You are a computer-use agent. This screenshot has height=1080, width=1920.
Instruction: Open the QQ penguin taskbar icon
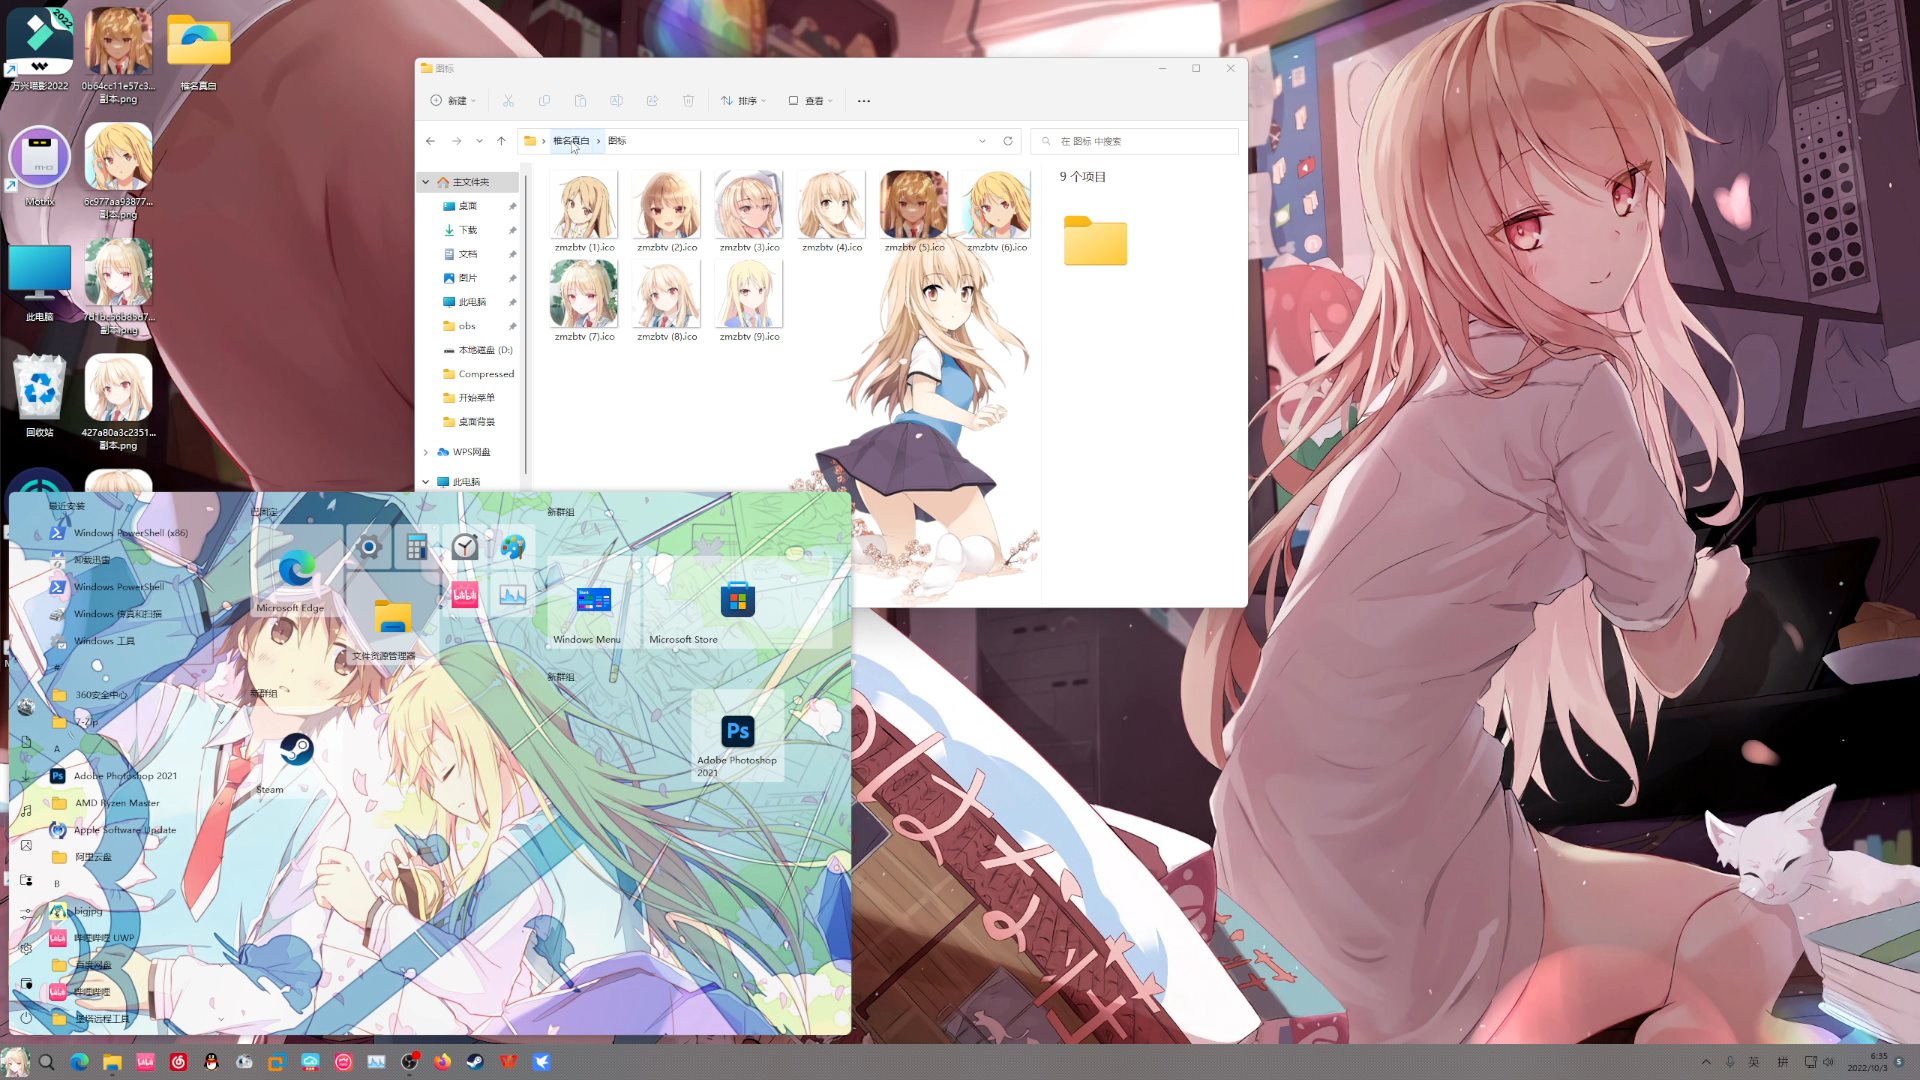[211, 1062]
